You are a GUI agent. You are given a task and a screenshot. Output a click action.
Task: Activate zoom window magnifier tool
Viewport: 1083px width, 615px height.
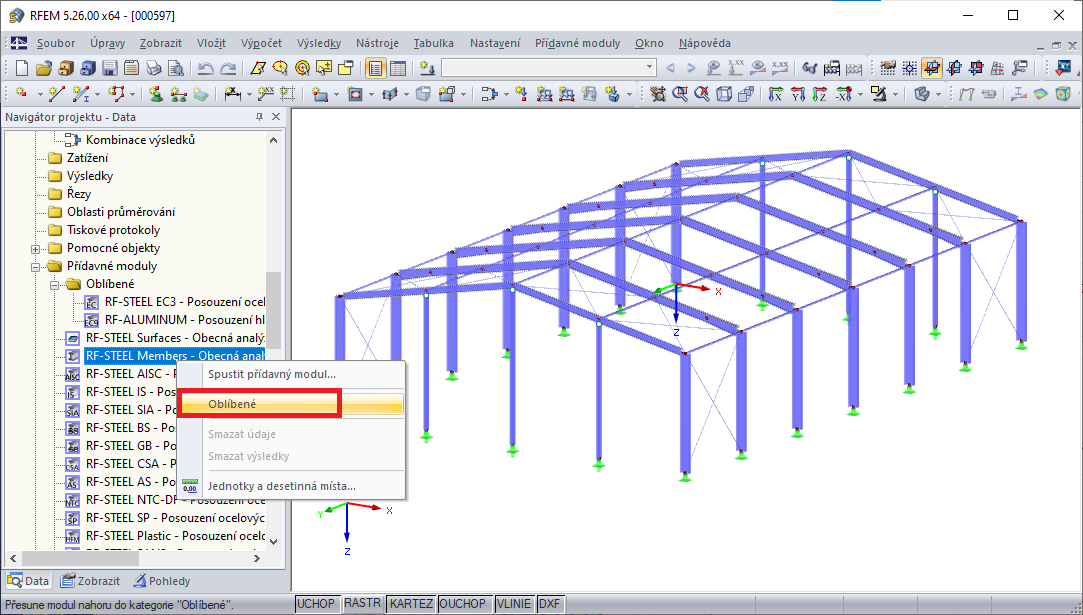pyautogui.click(x=680, y=93)
